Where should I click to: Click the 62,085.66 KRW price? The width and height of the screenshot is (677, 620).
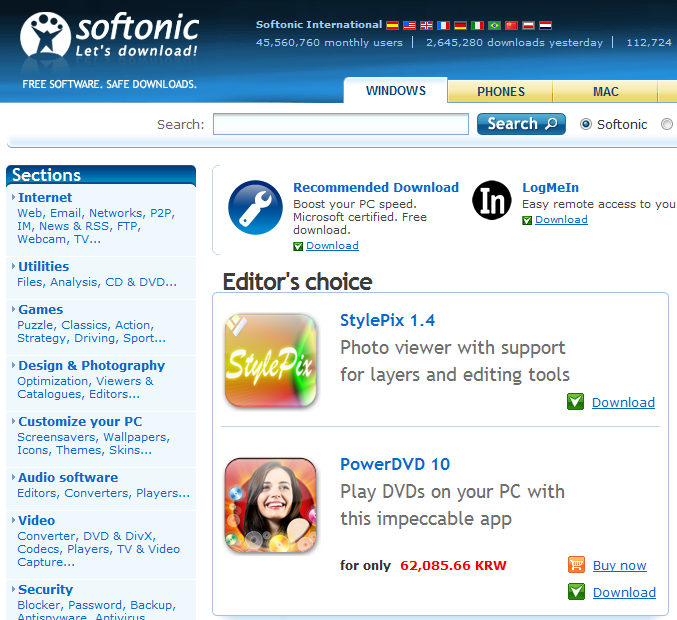453,566
